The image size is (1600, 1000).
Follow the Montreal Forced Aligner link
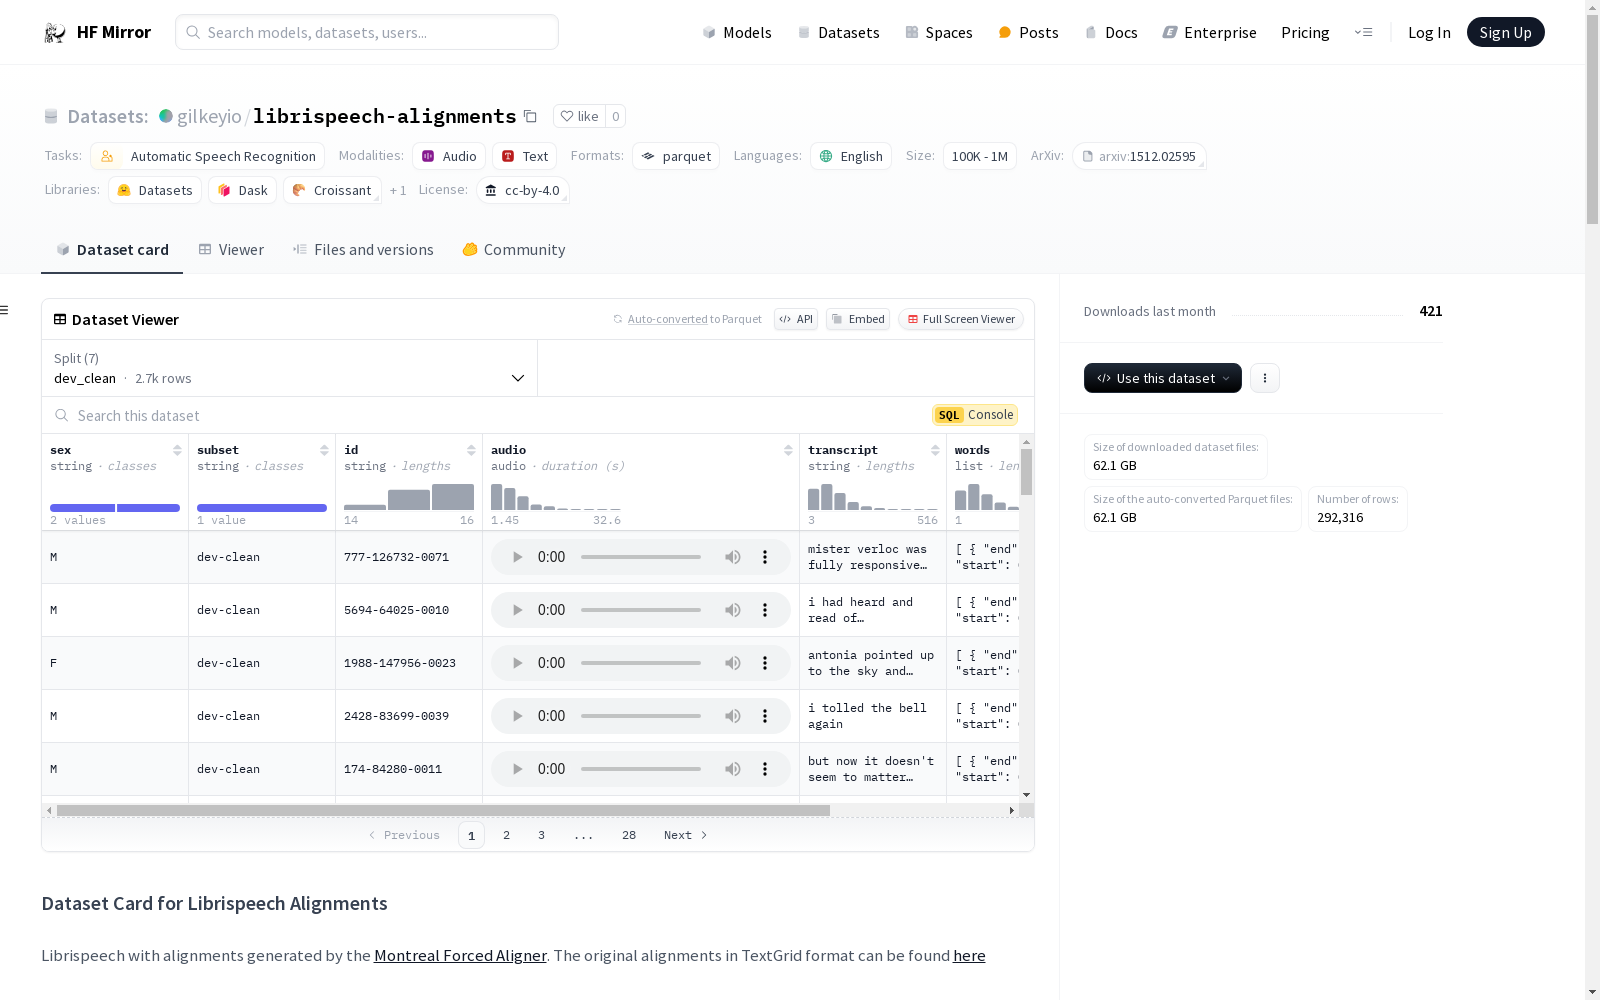tap(460, 955)
